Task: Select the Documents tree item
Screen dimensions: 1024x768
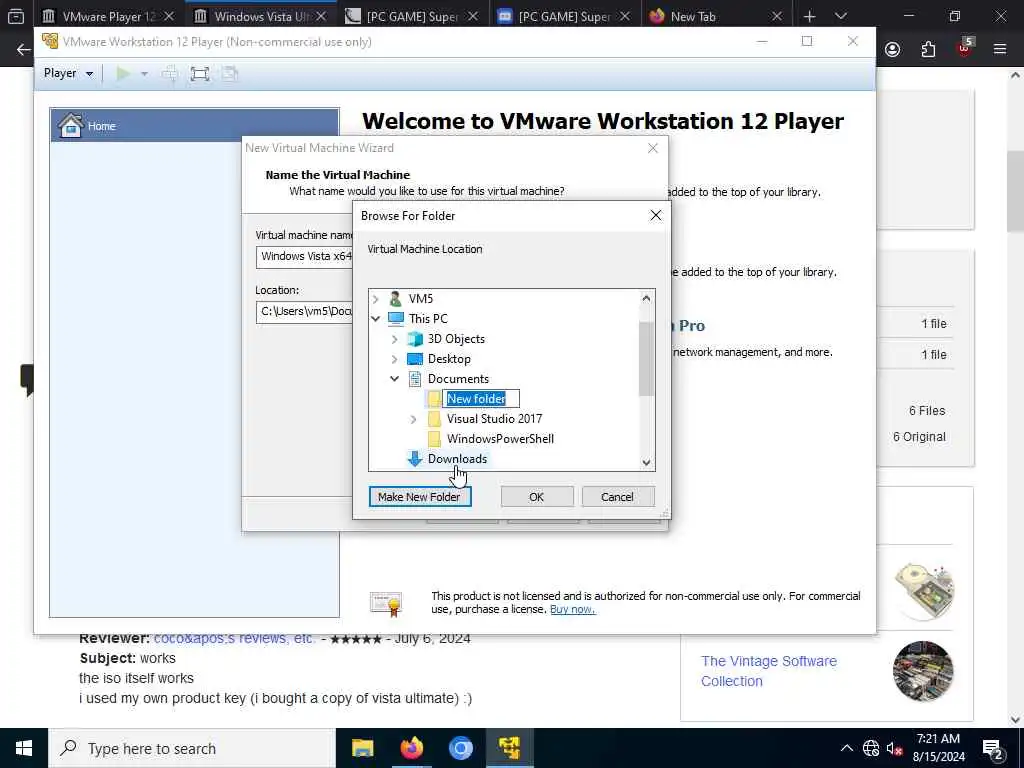Action: point(458,379)
